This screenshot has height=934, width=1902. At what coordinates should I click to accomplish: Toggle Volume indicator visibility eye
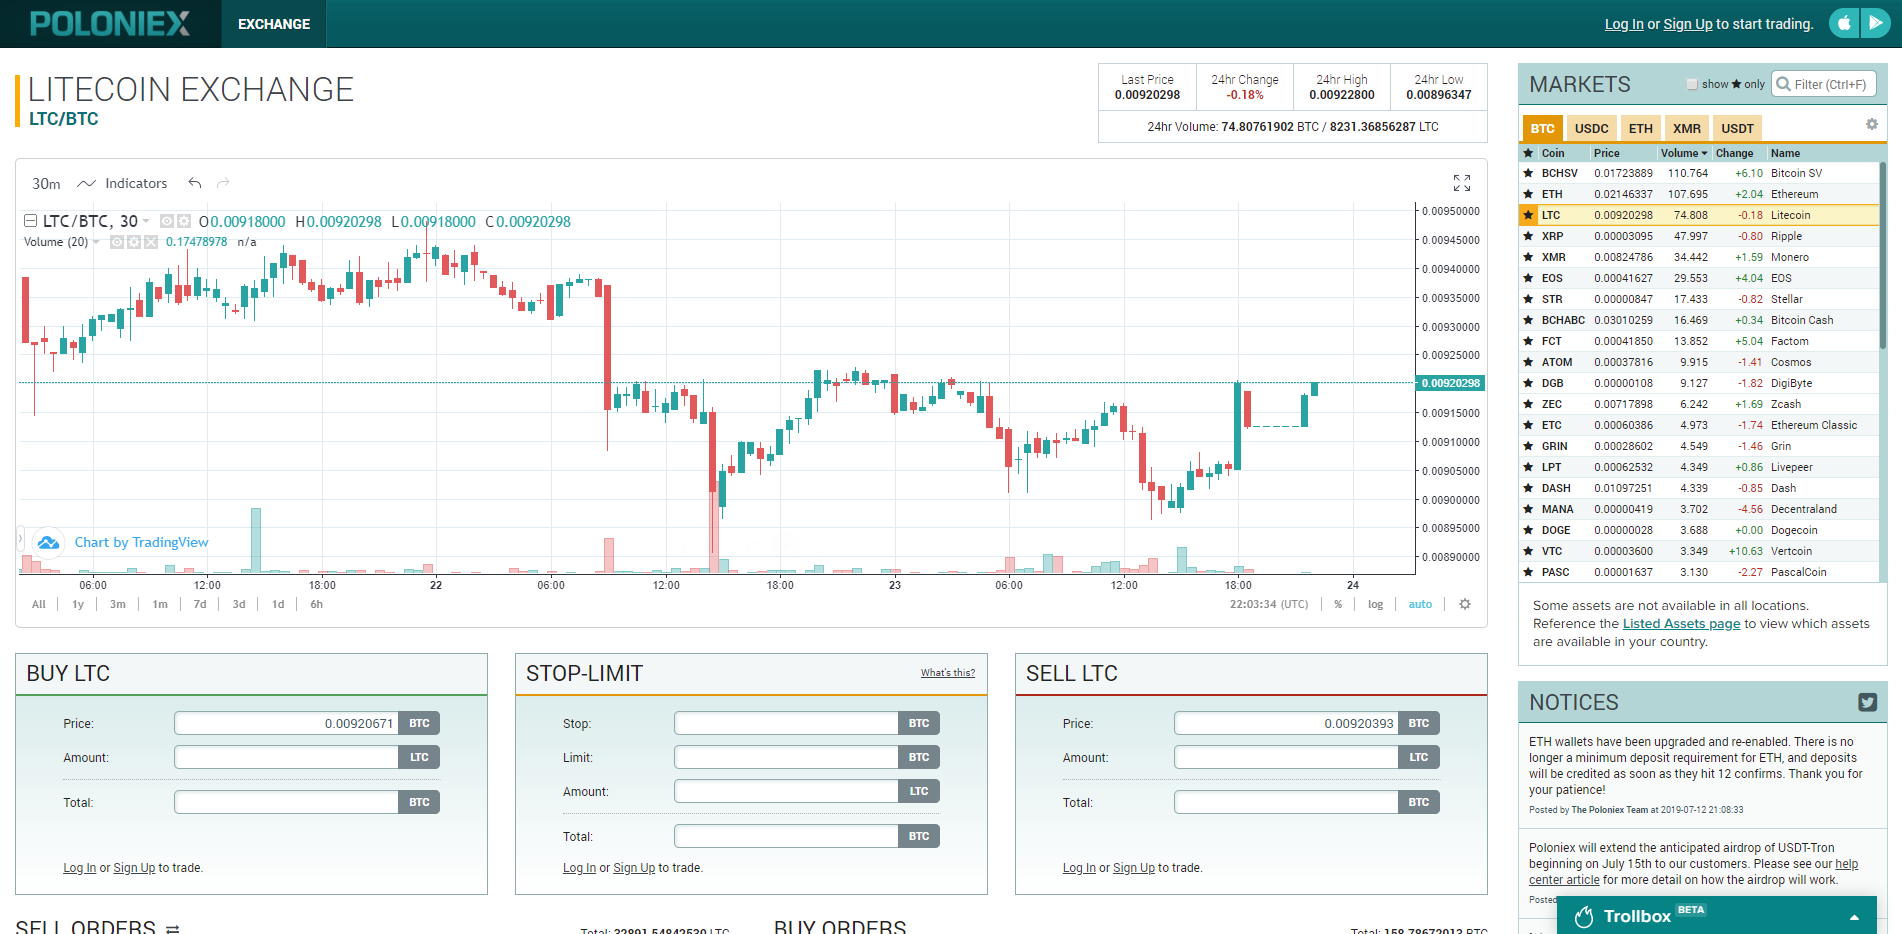[117, 242]
